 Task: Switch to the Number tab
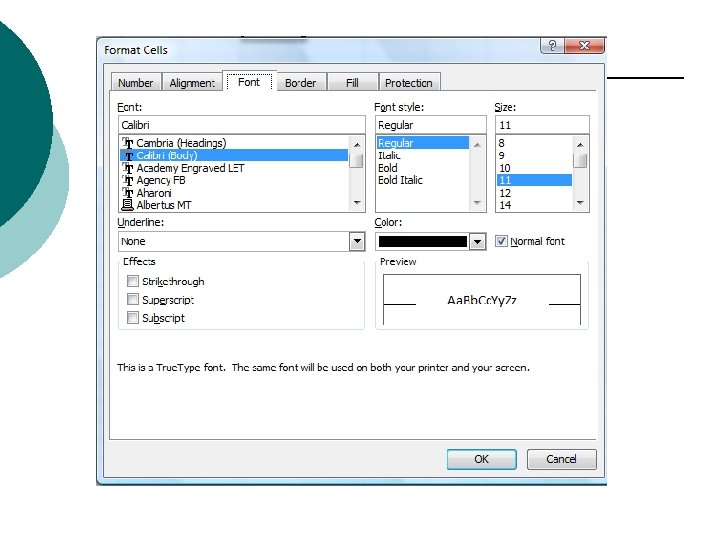click(x=135, y=83)
